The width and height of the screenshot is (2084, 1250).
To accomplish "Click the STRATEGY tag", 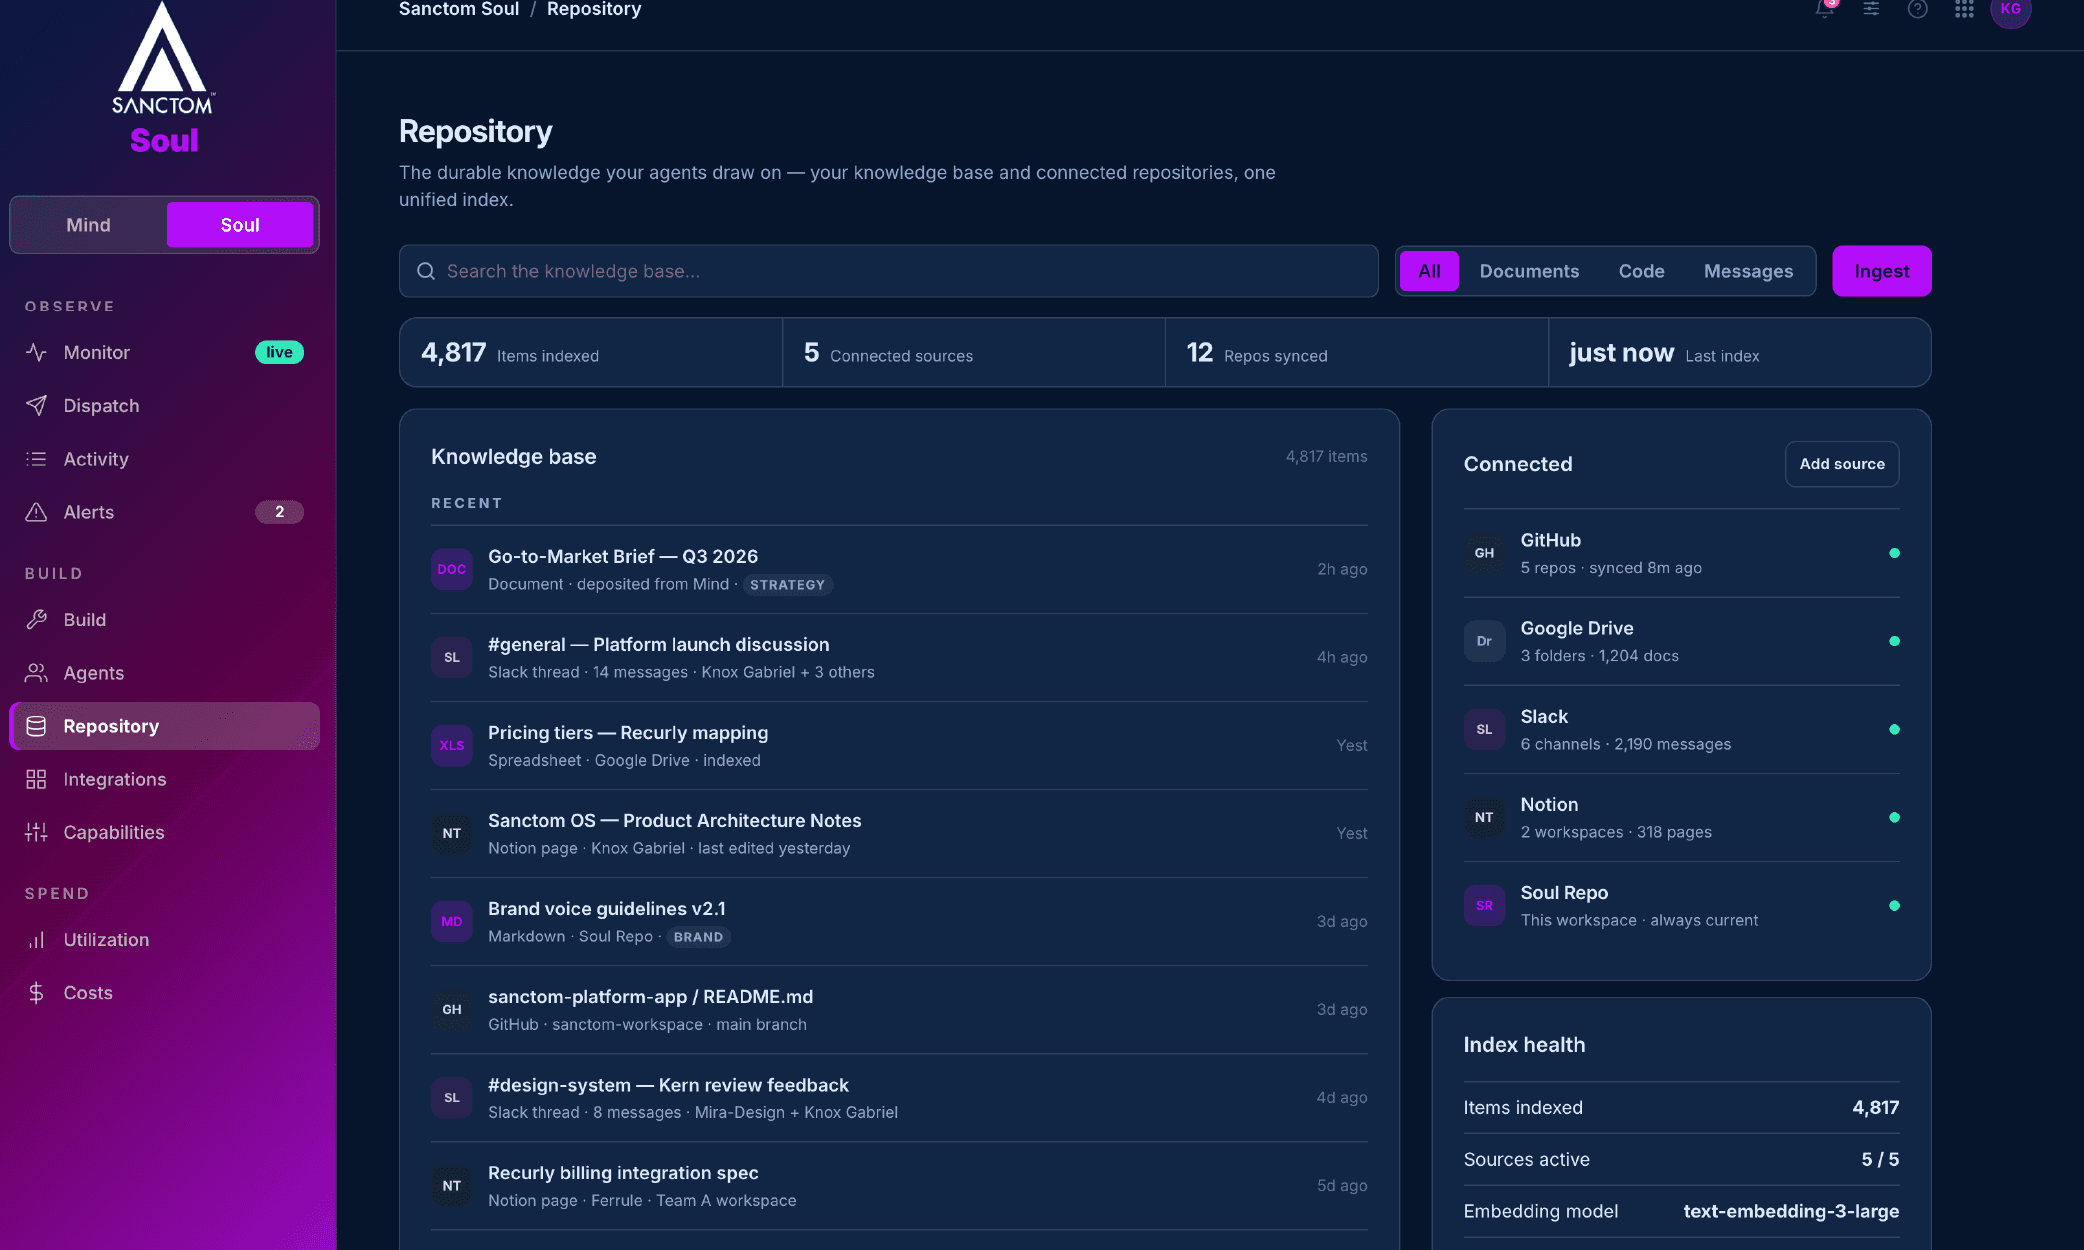I will tap(788, 585).
